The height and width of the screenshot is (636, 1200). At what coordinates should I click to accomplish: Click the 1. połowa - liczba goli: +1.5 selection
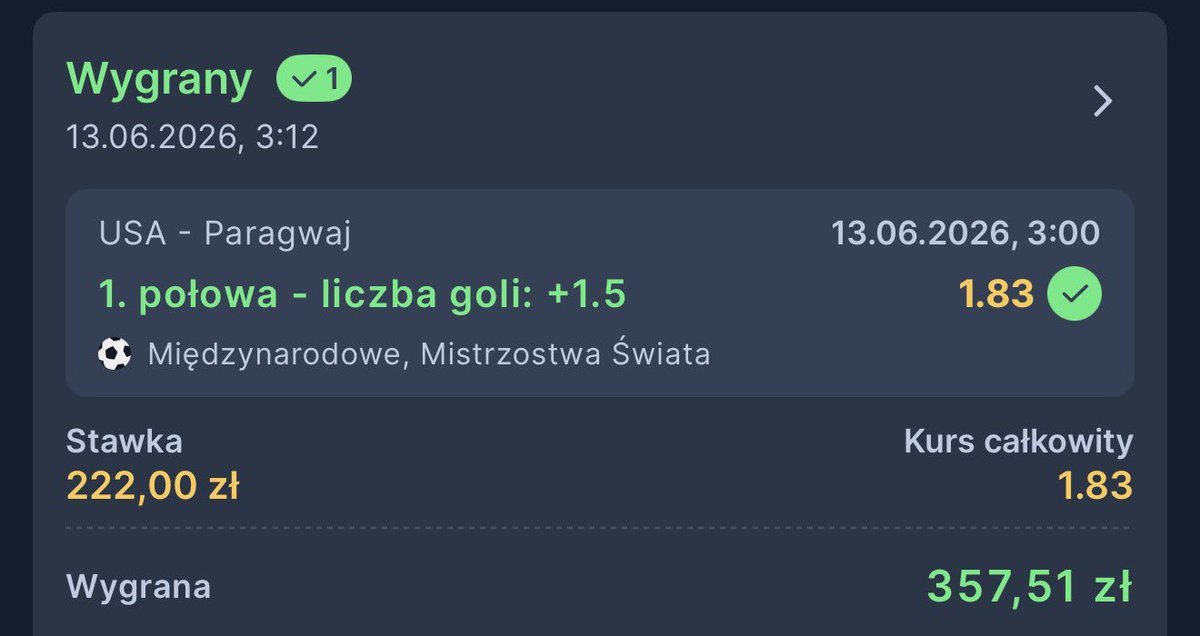pos(362,293)
